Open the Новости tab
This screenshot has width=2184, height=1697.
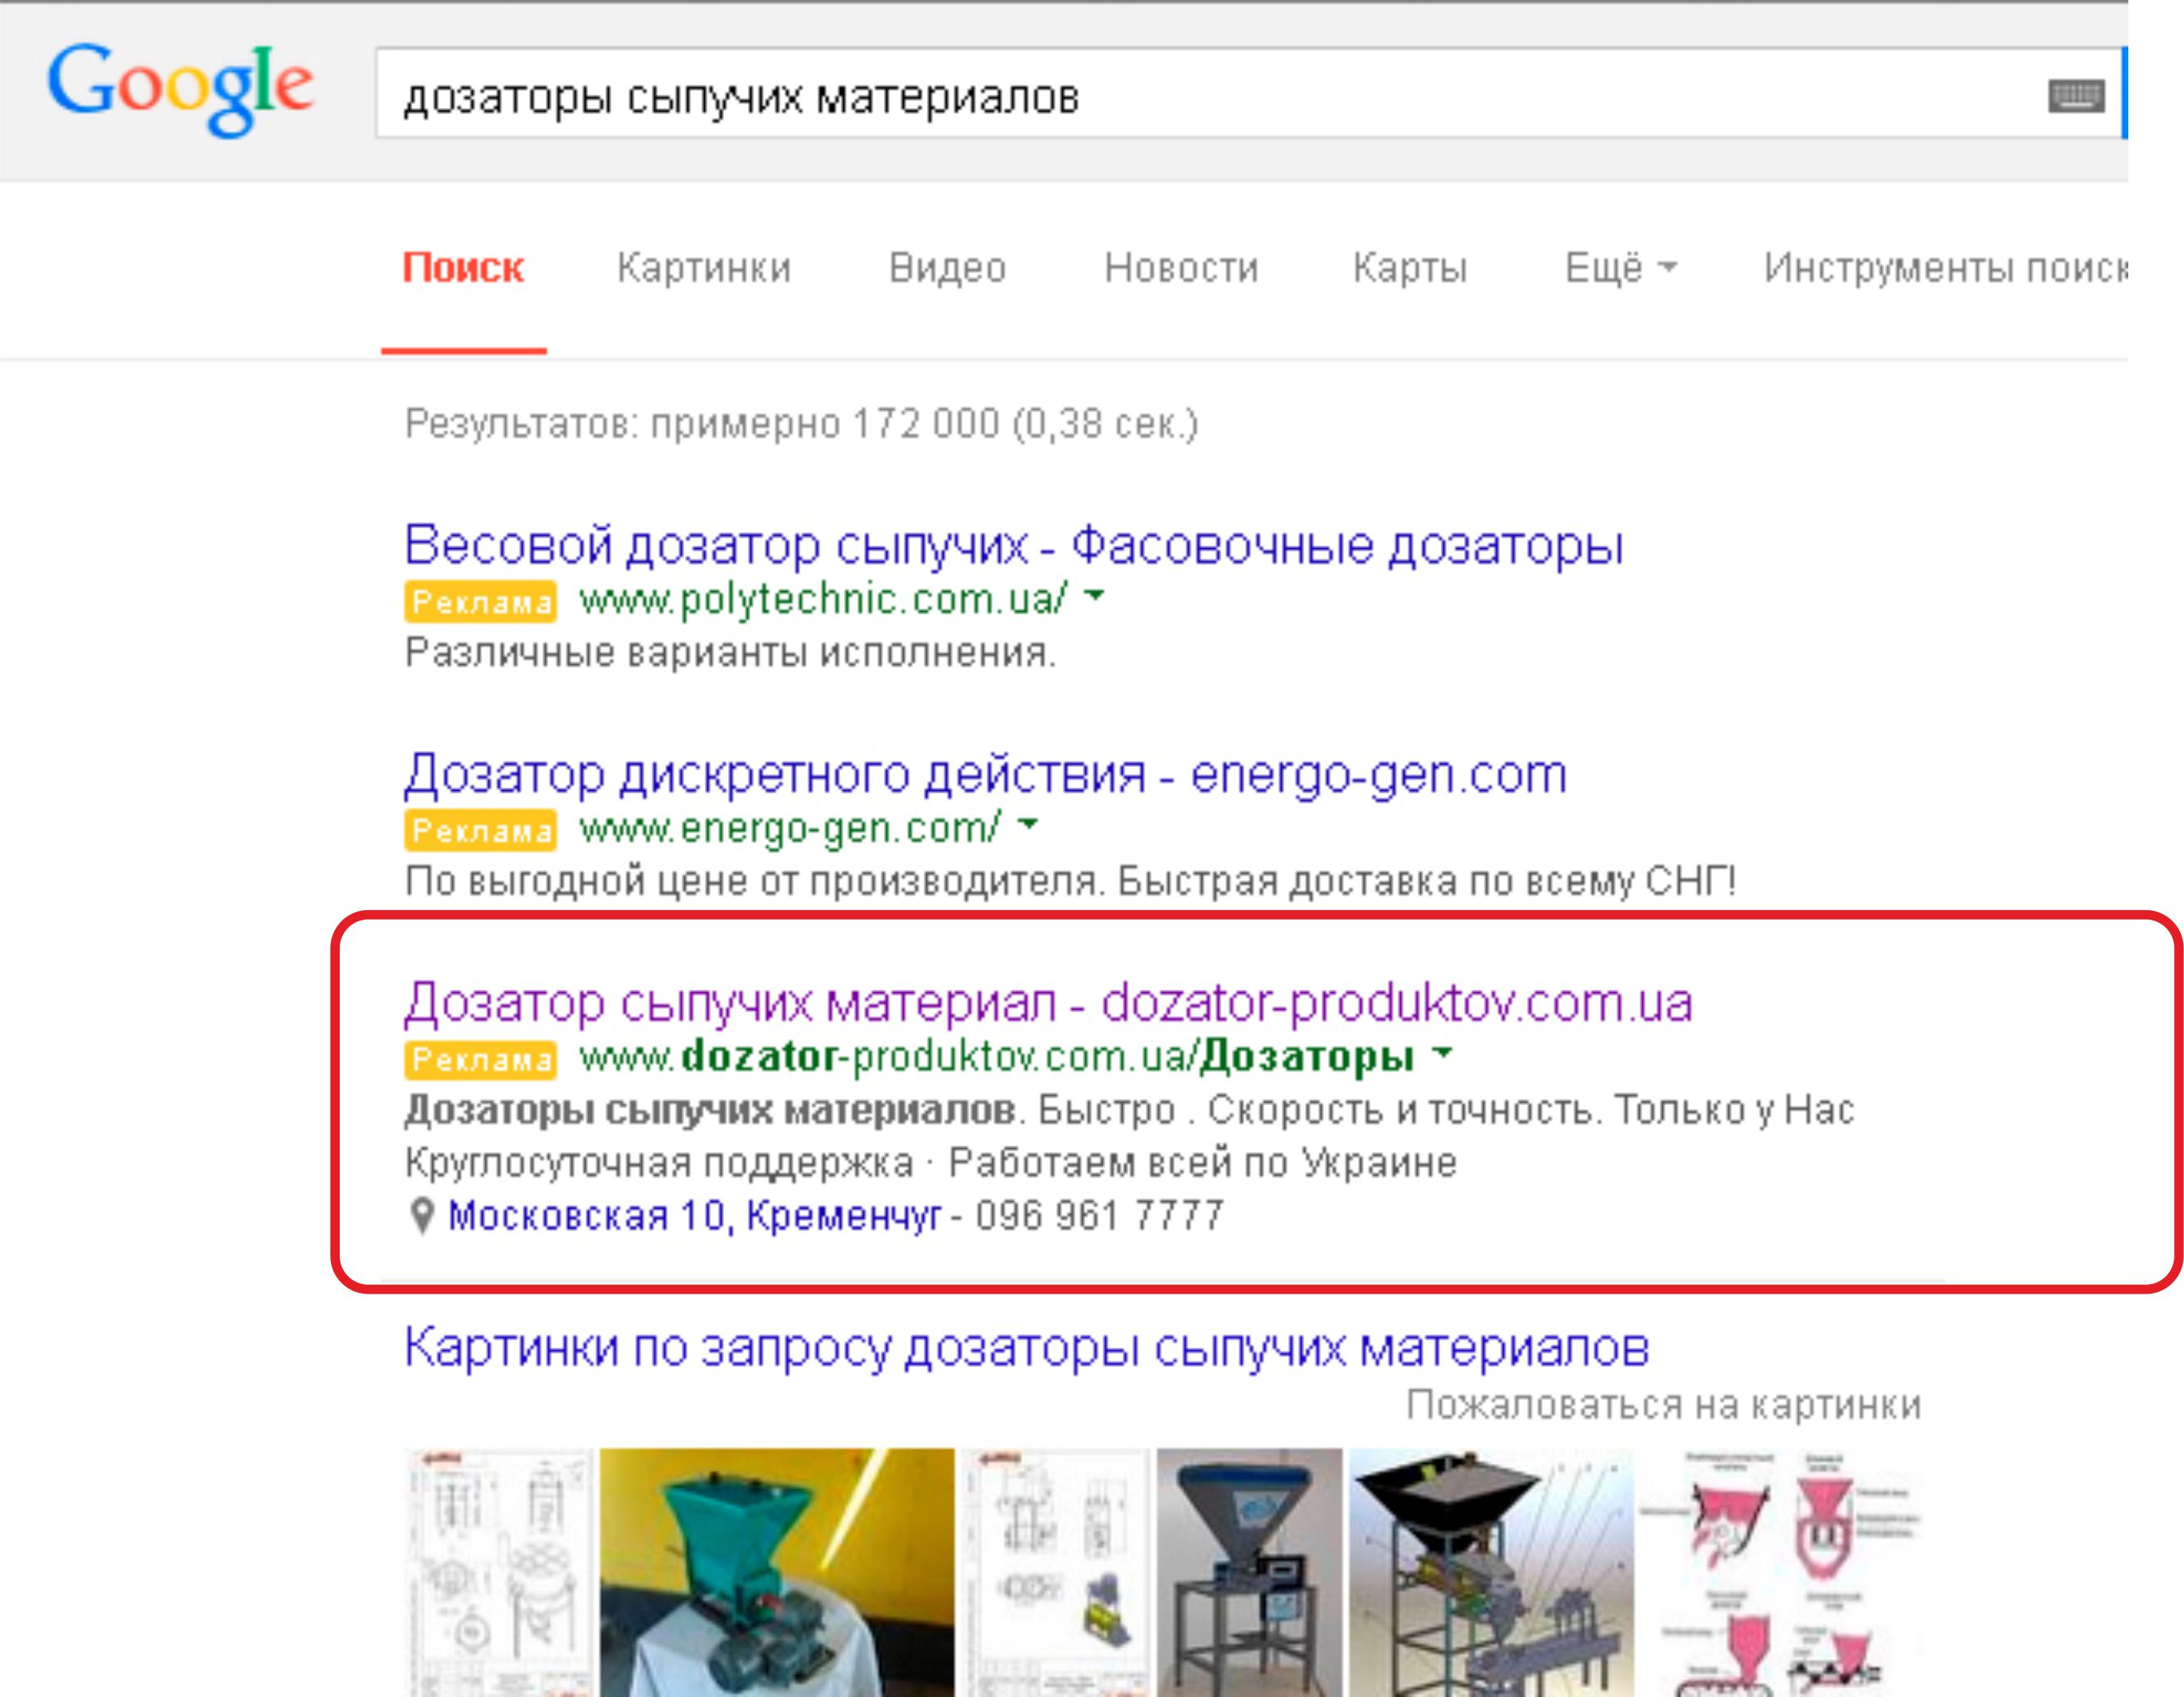1181,268
